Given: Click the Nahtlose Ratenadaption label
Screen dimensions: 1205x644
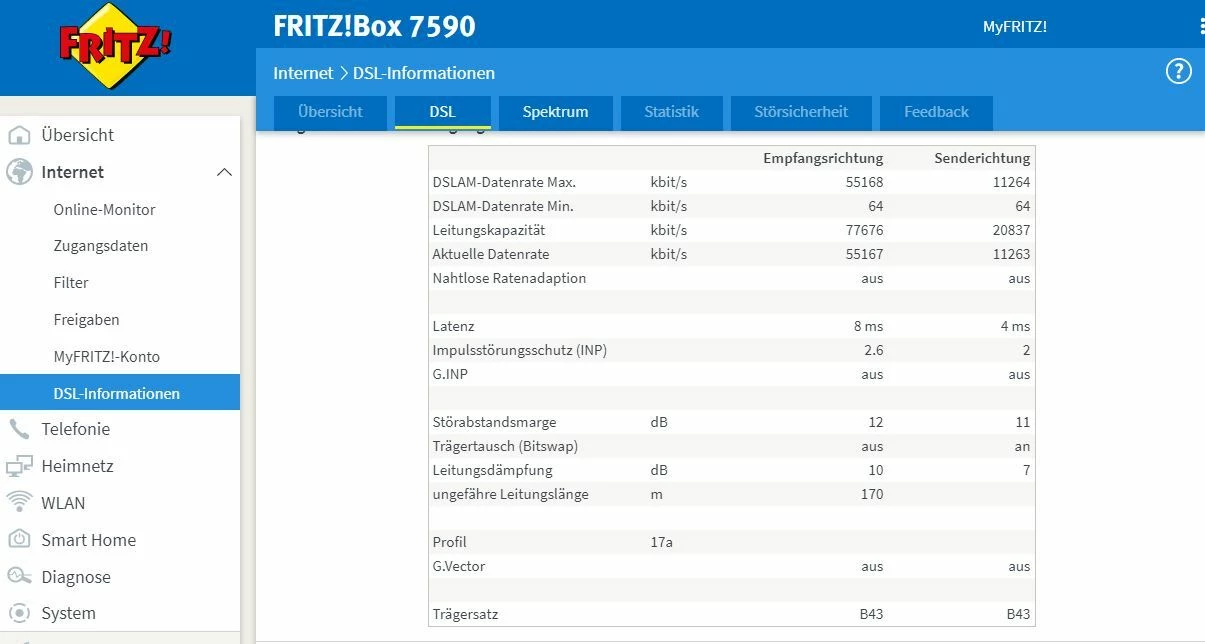Looking at the screenshot, I should [509, 278].
